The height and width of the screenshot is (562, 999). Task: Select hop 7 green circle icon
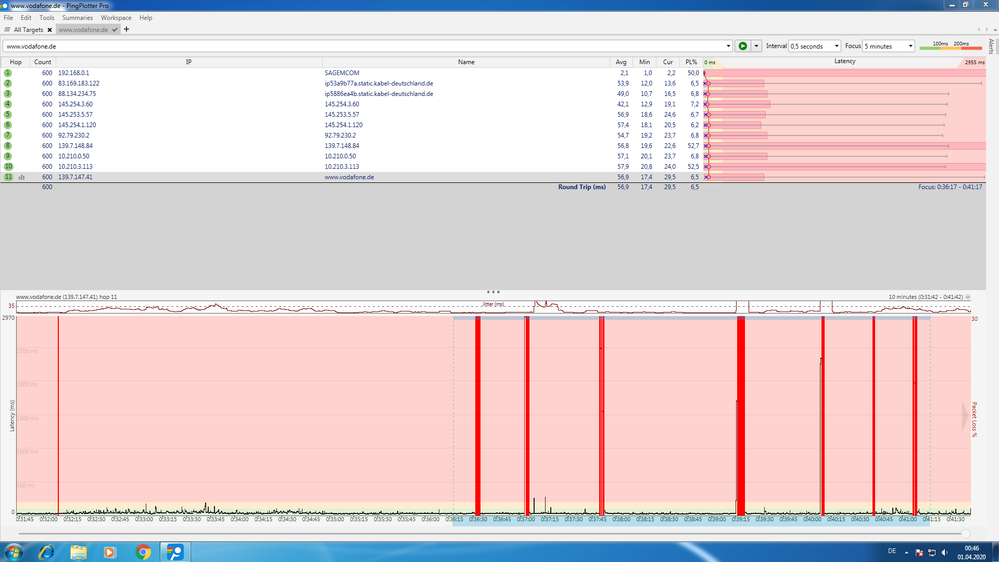click(8, 135)
